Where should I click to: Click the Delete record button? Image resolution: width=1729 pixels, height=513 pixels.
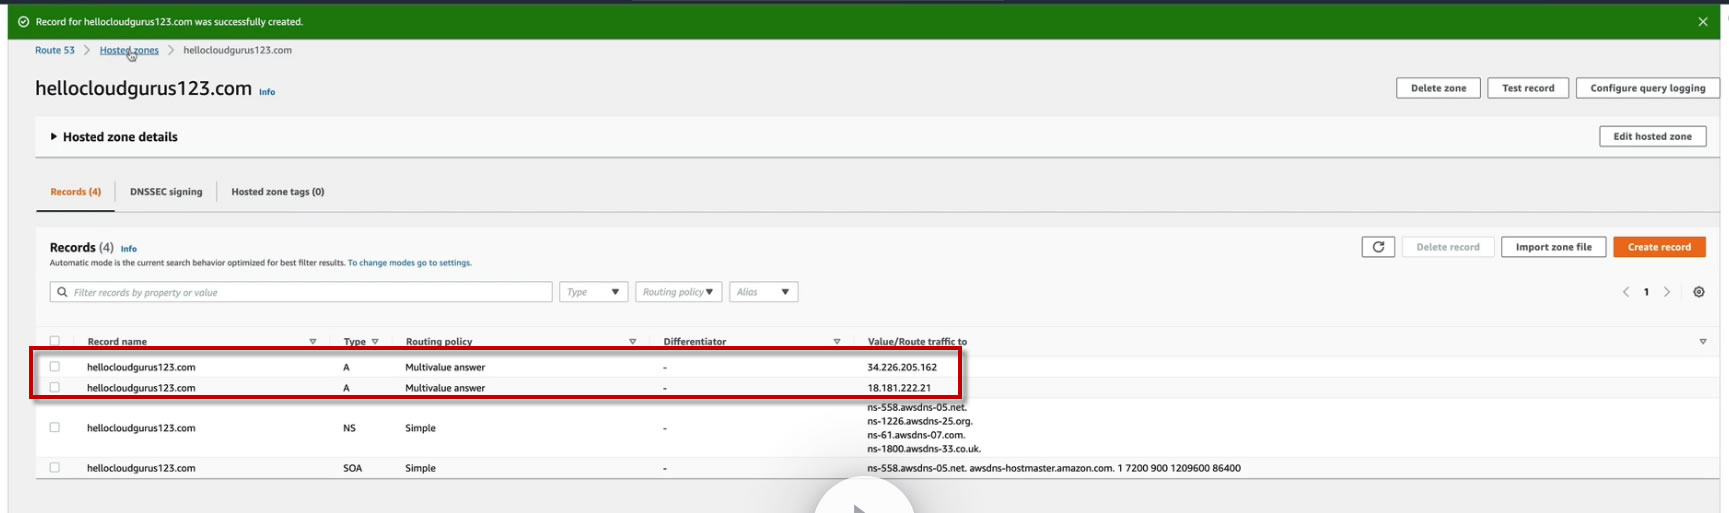coord(1448,247)
